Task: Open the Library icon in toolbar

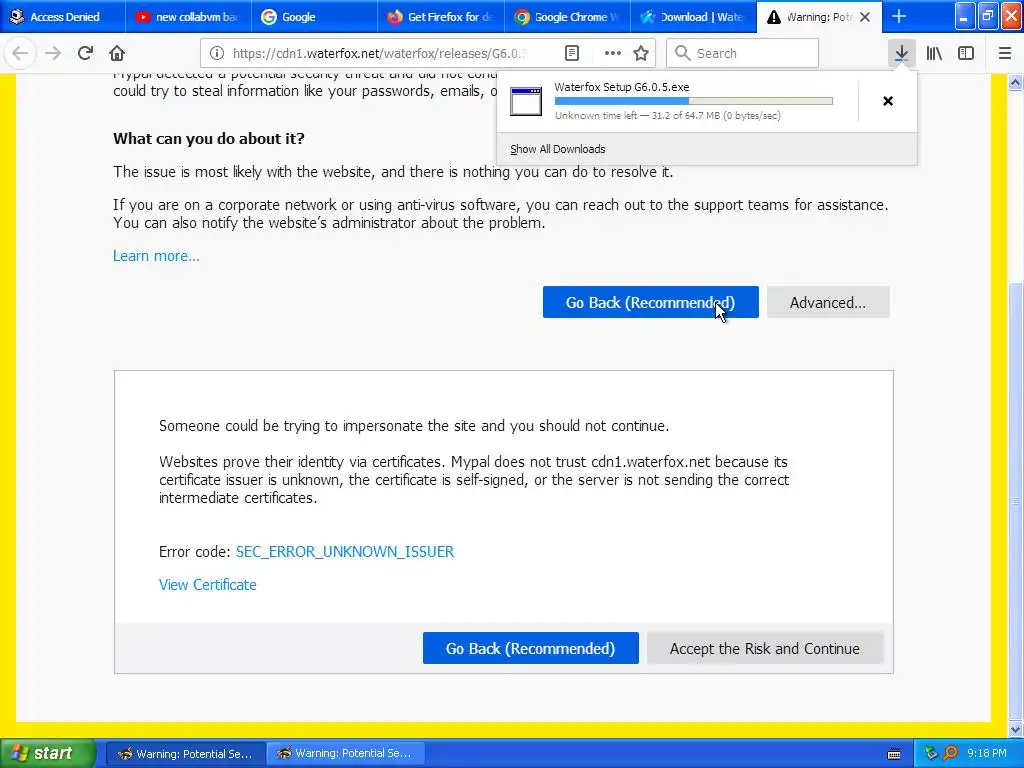Action: pyautogui.click(x=934, y=53)
